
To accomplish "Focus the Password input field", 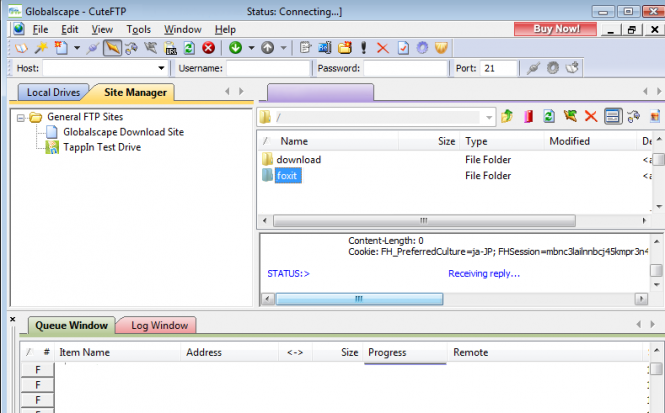I will 405,68.
